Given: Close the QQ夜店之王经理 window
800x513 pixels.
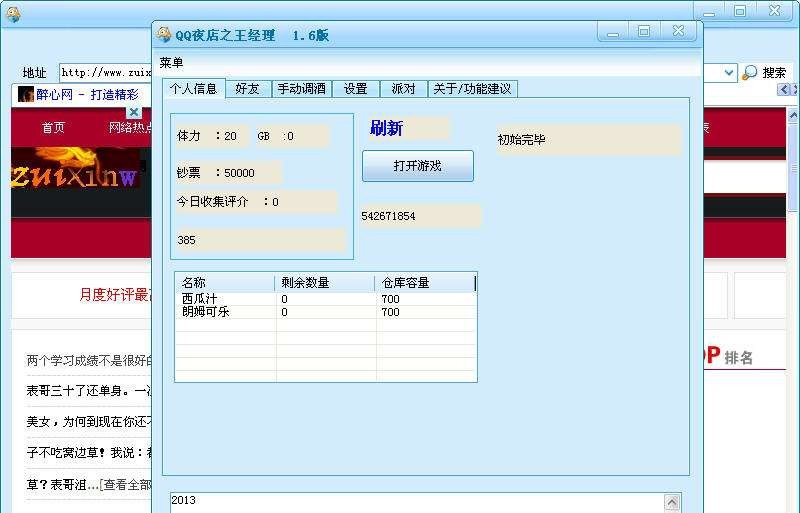Looking at the screenshot, I should [678, 32].
